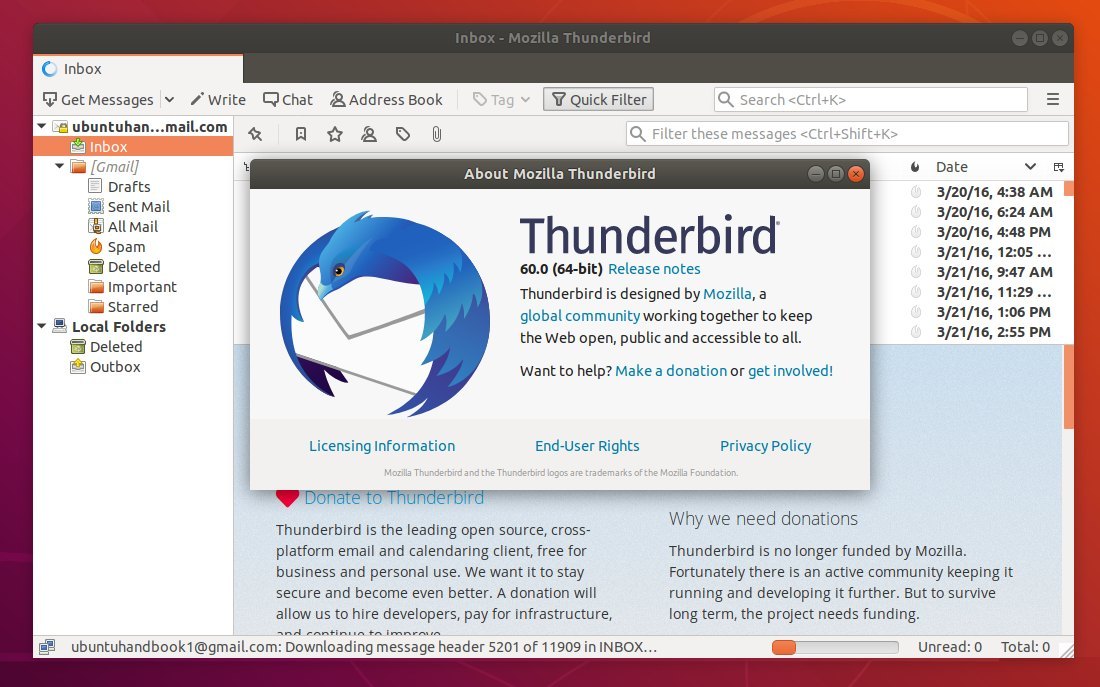1100x687 pixels.
Task: Select the message dated 3/20/16, 6:24 AM
Action: 994,212
